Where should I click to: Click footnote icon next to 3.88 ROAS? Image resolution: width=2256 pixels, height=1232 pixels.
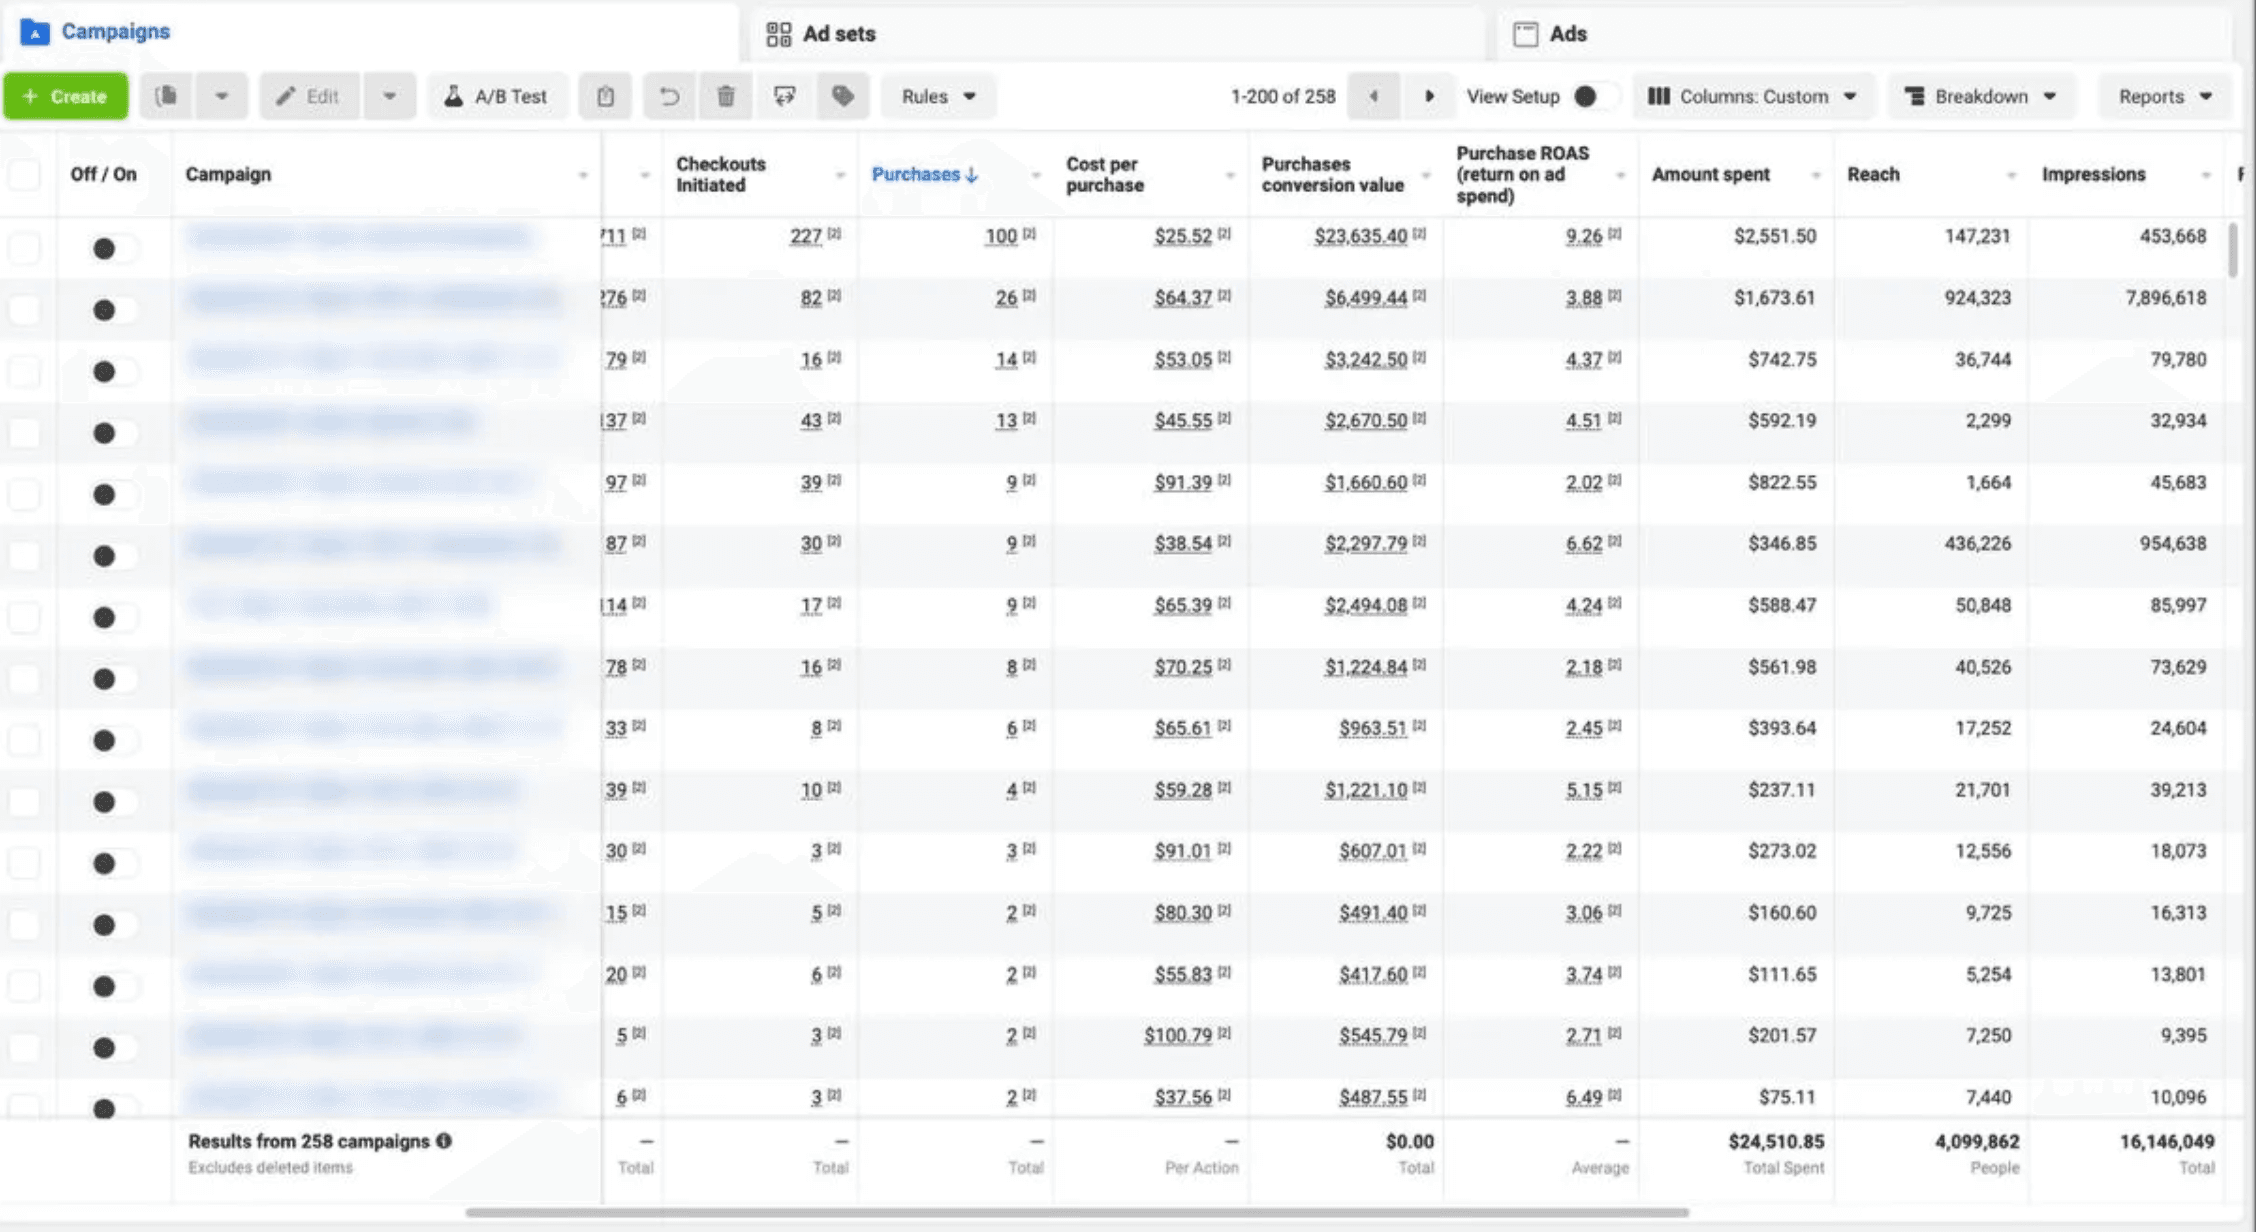coord(1615,296)
